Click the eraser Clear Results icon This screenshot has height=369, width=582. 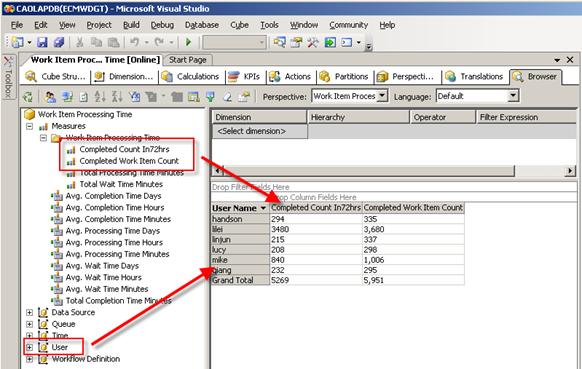[x=227, y=97]
